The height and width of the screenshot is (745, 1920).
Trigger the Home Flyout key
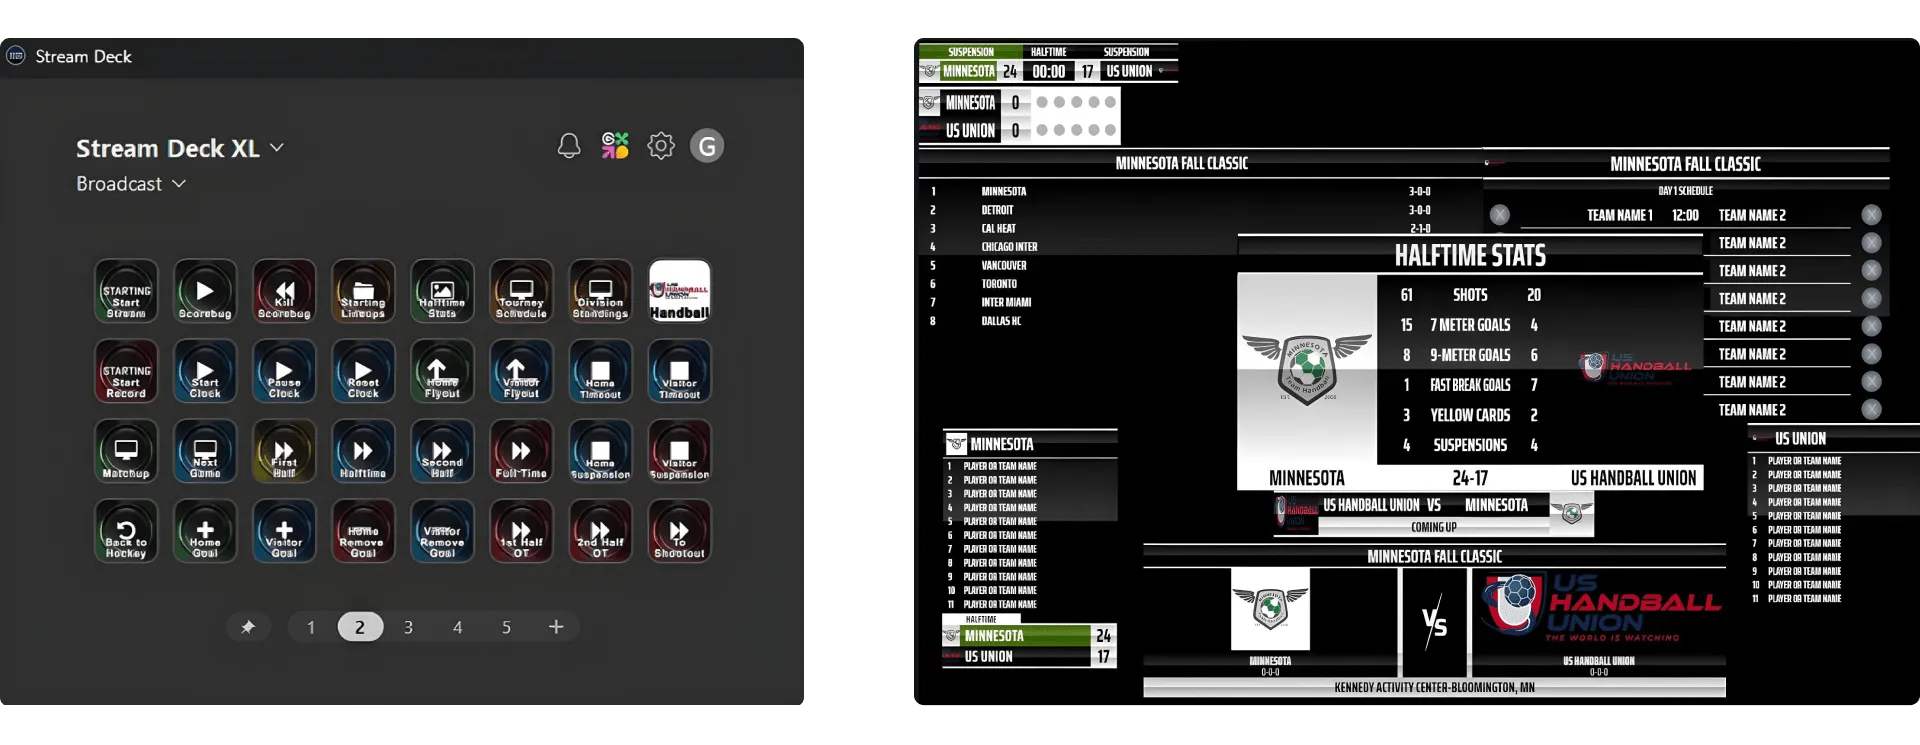442,371
